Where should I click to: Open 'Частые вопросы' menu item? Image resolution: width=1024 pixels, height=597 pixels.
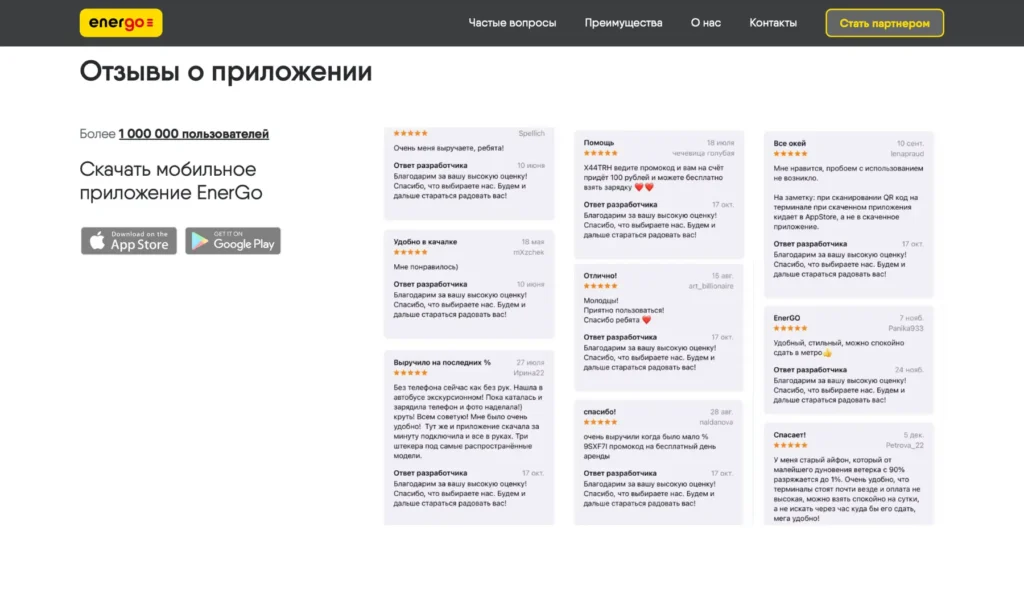click(x=512, y=23)
